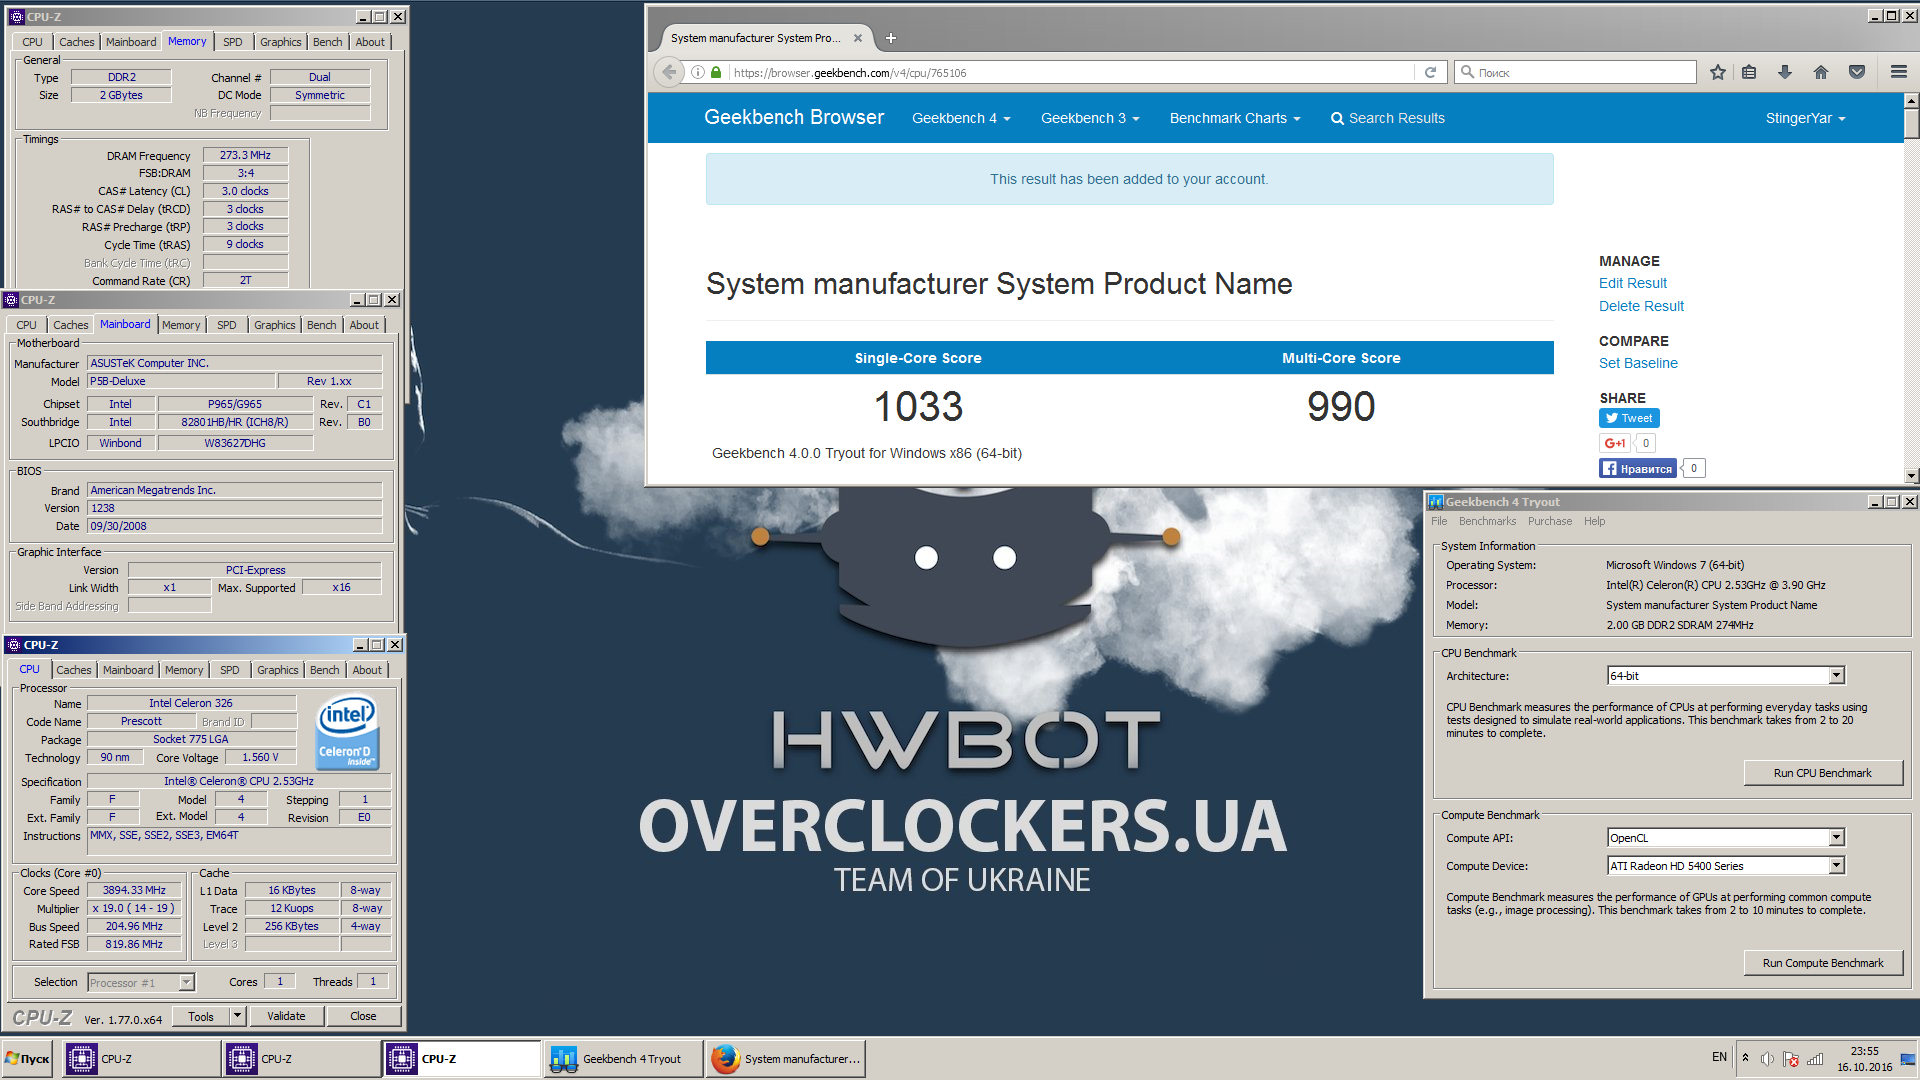Switch to SPD tab in top CPU-Z window
The width and height of the screenshot is (1920, 1080).
(x=232, y=42)
